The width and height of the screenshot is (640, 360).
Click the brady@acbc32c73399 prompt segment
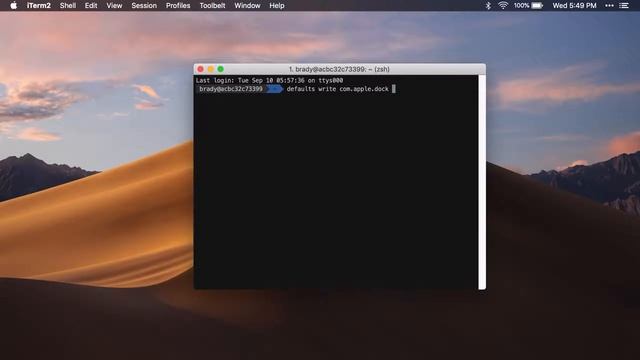[x=231, y=89]
